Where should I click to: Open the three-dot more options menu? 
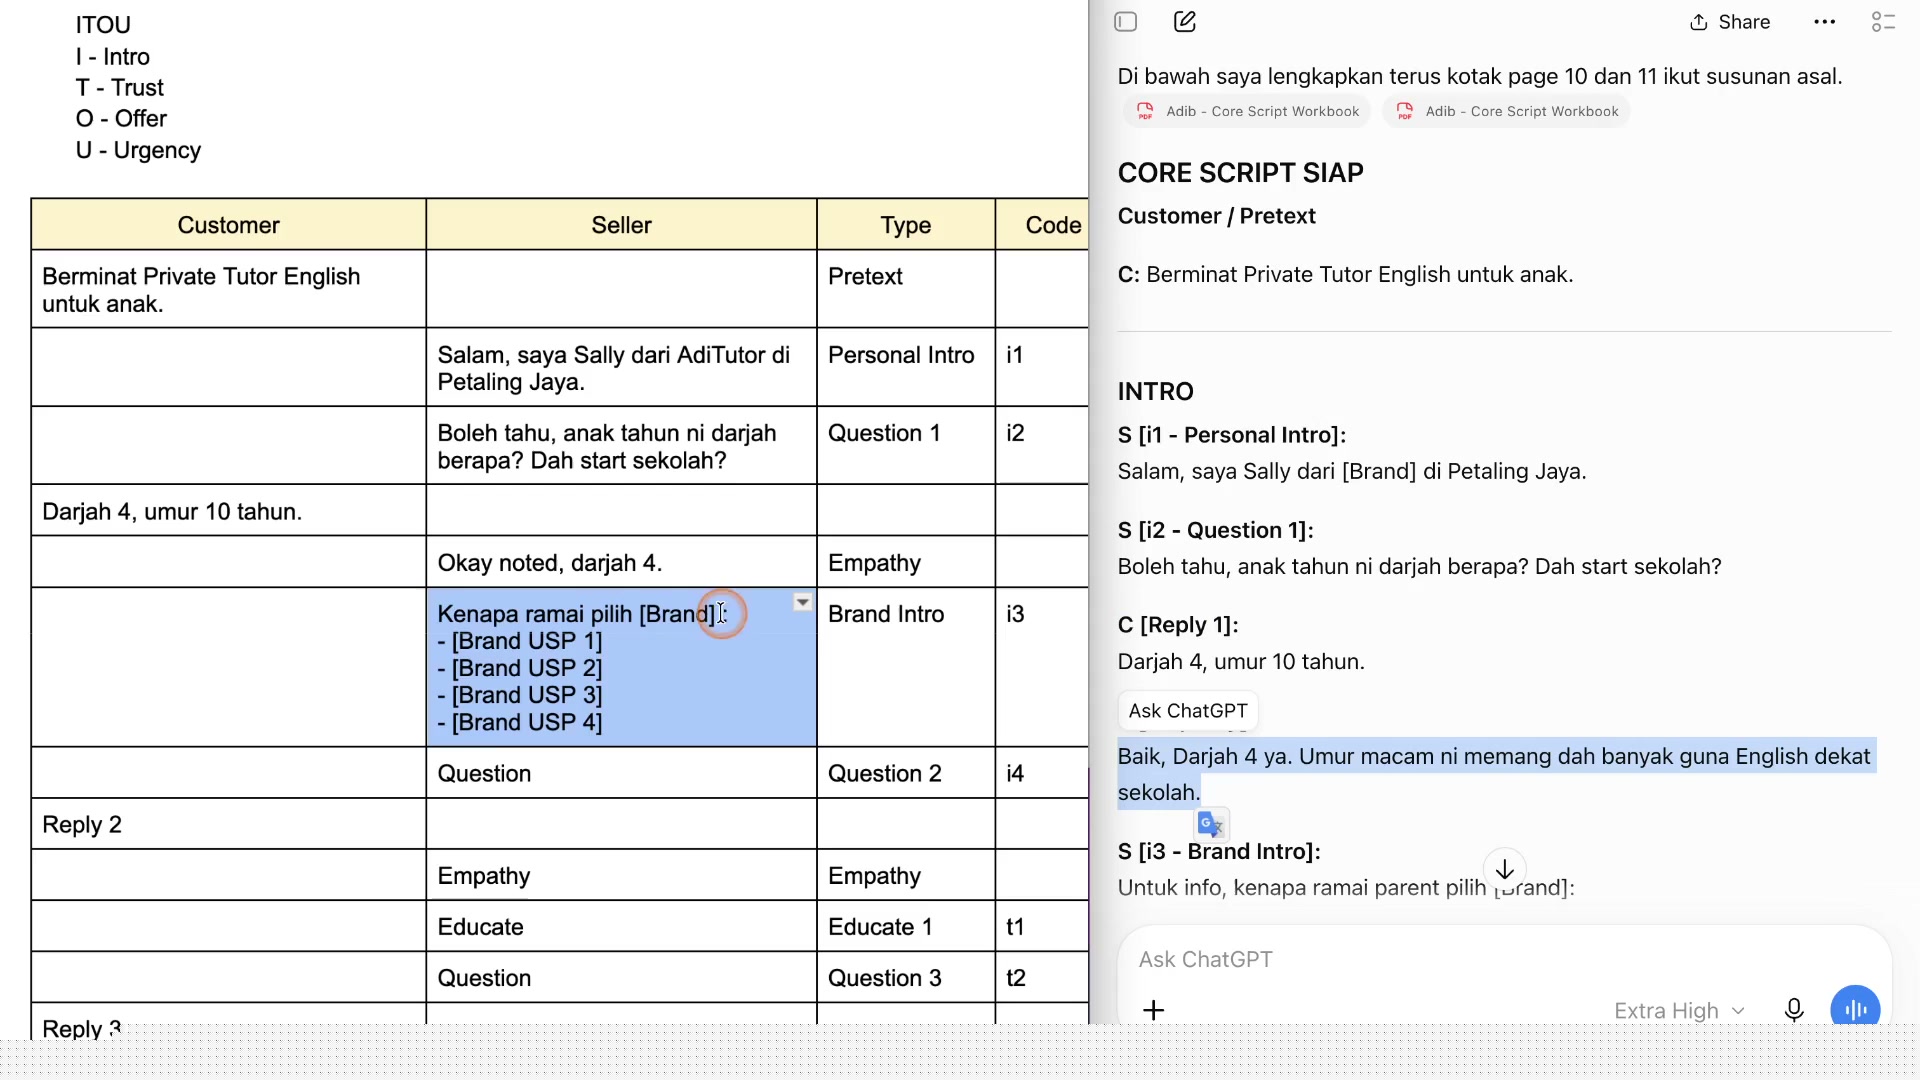1824,22
